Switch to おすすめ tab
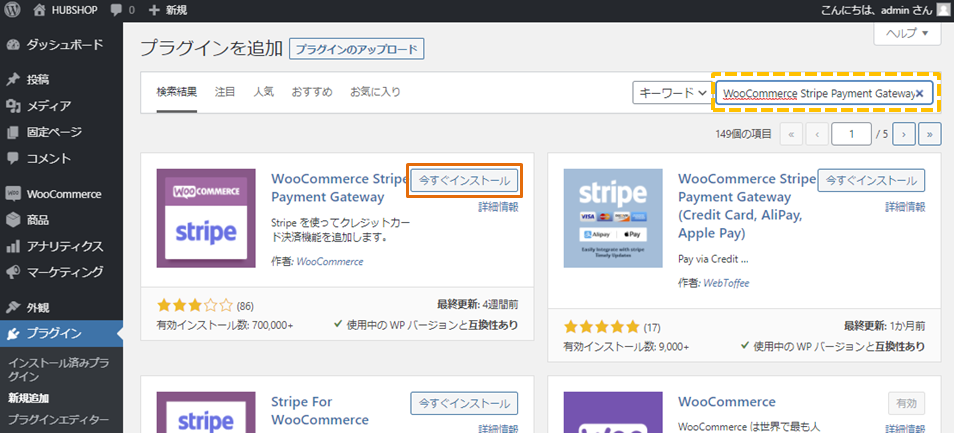954x434 pixels. (312, 93)
